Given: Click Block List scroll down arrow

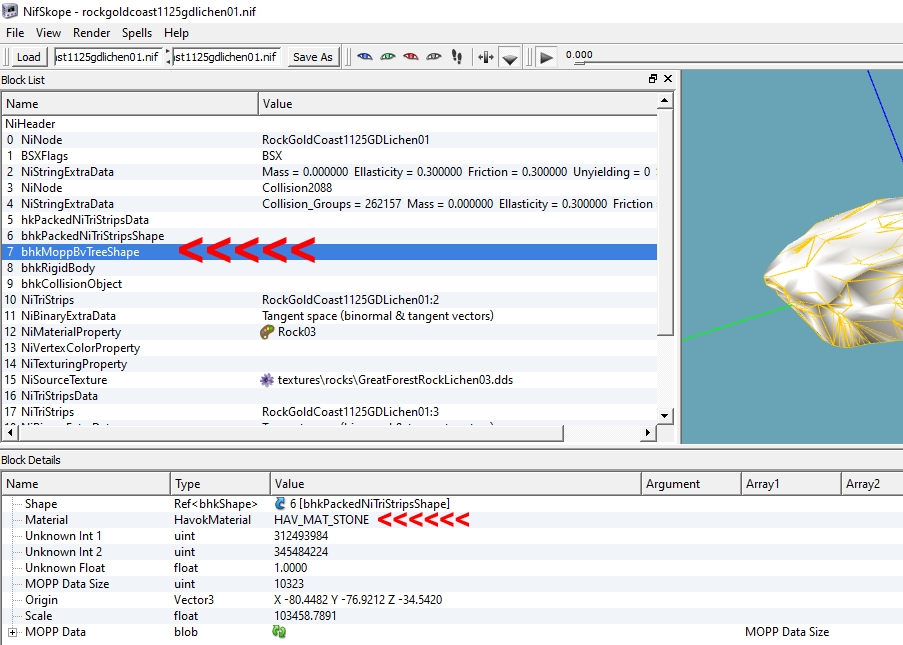Looking at the screenshot, I should (665, 416).
